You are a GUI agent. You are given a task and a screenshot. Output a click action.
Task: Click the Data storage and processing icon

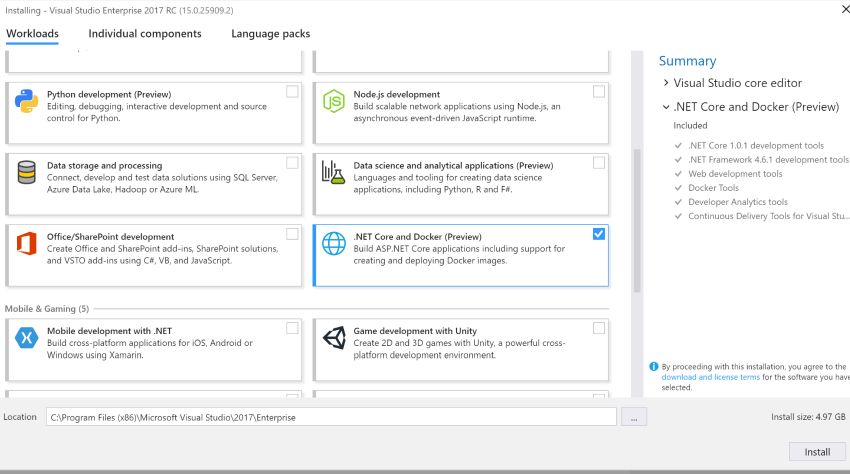click(26, 172)
